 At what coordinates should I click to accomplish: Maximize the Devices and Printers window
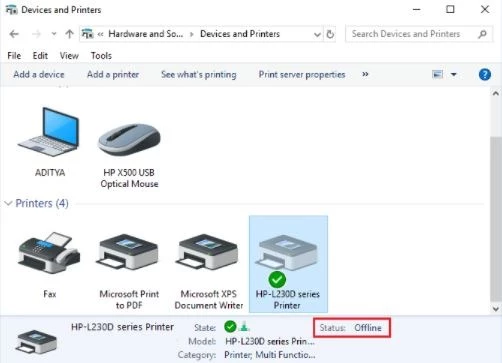[x=450, y=9]
